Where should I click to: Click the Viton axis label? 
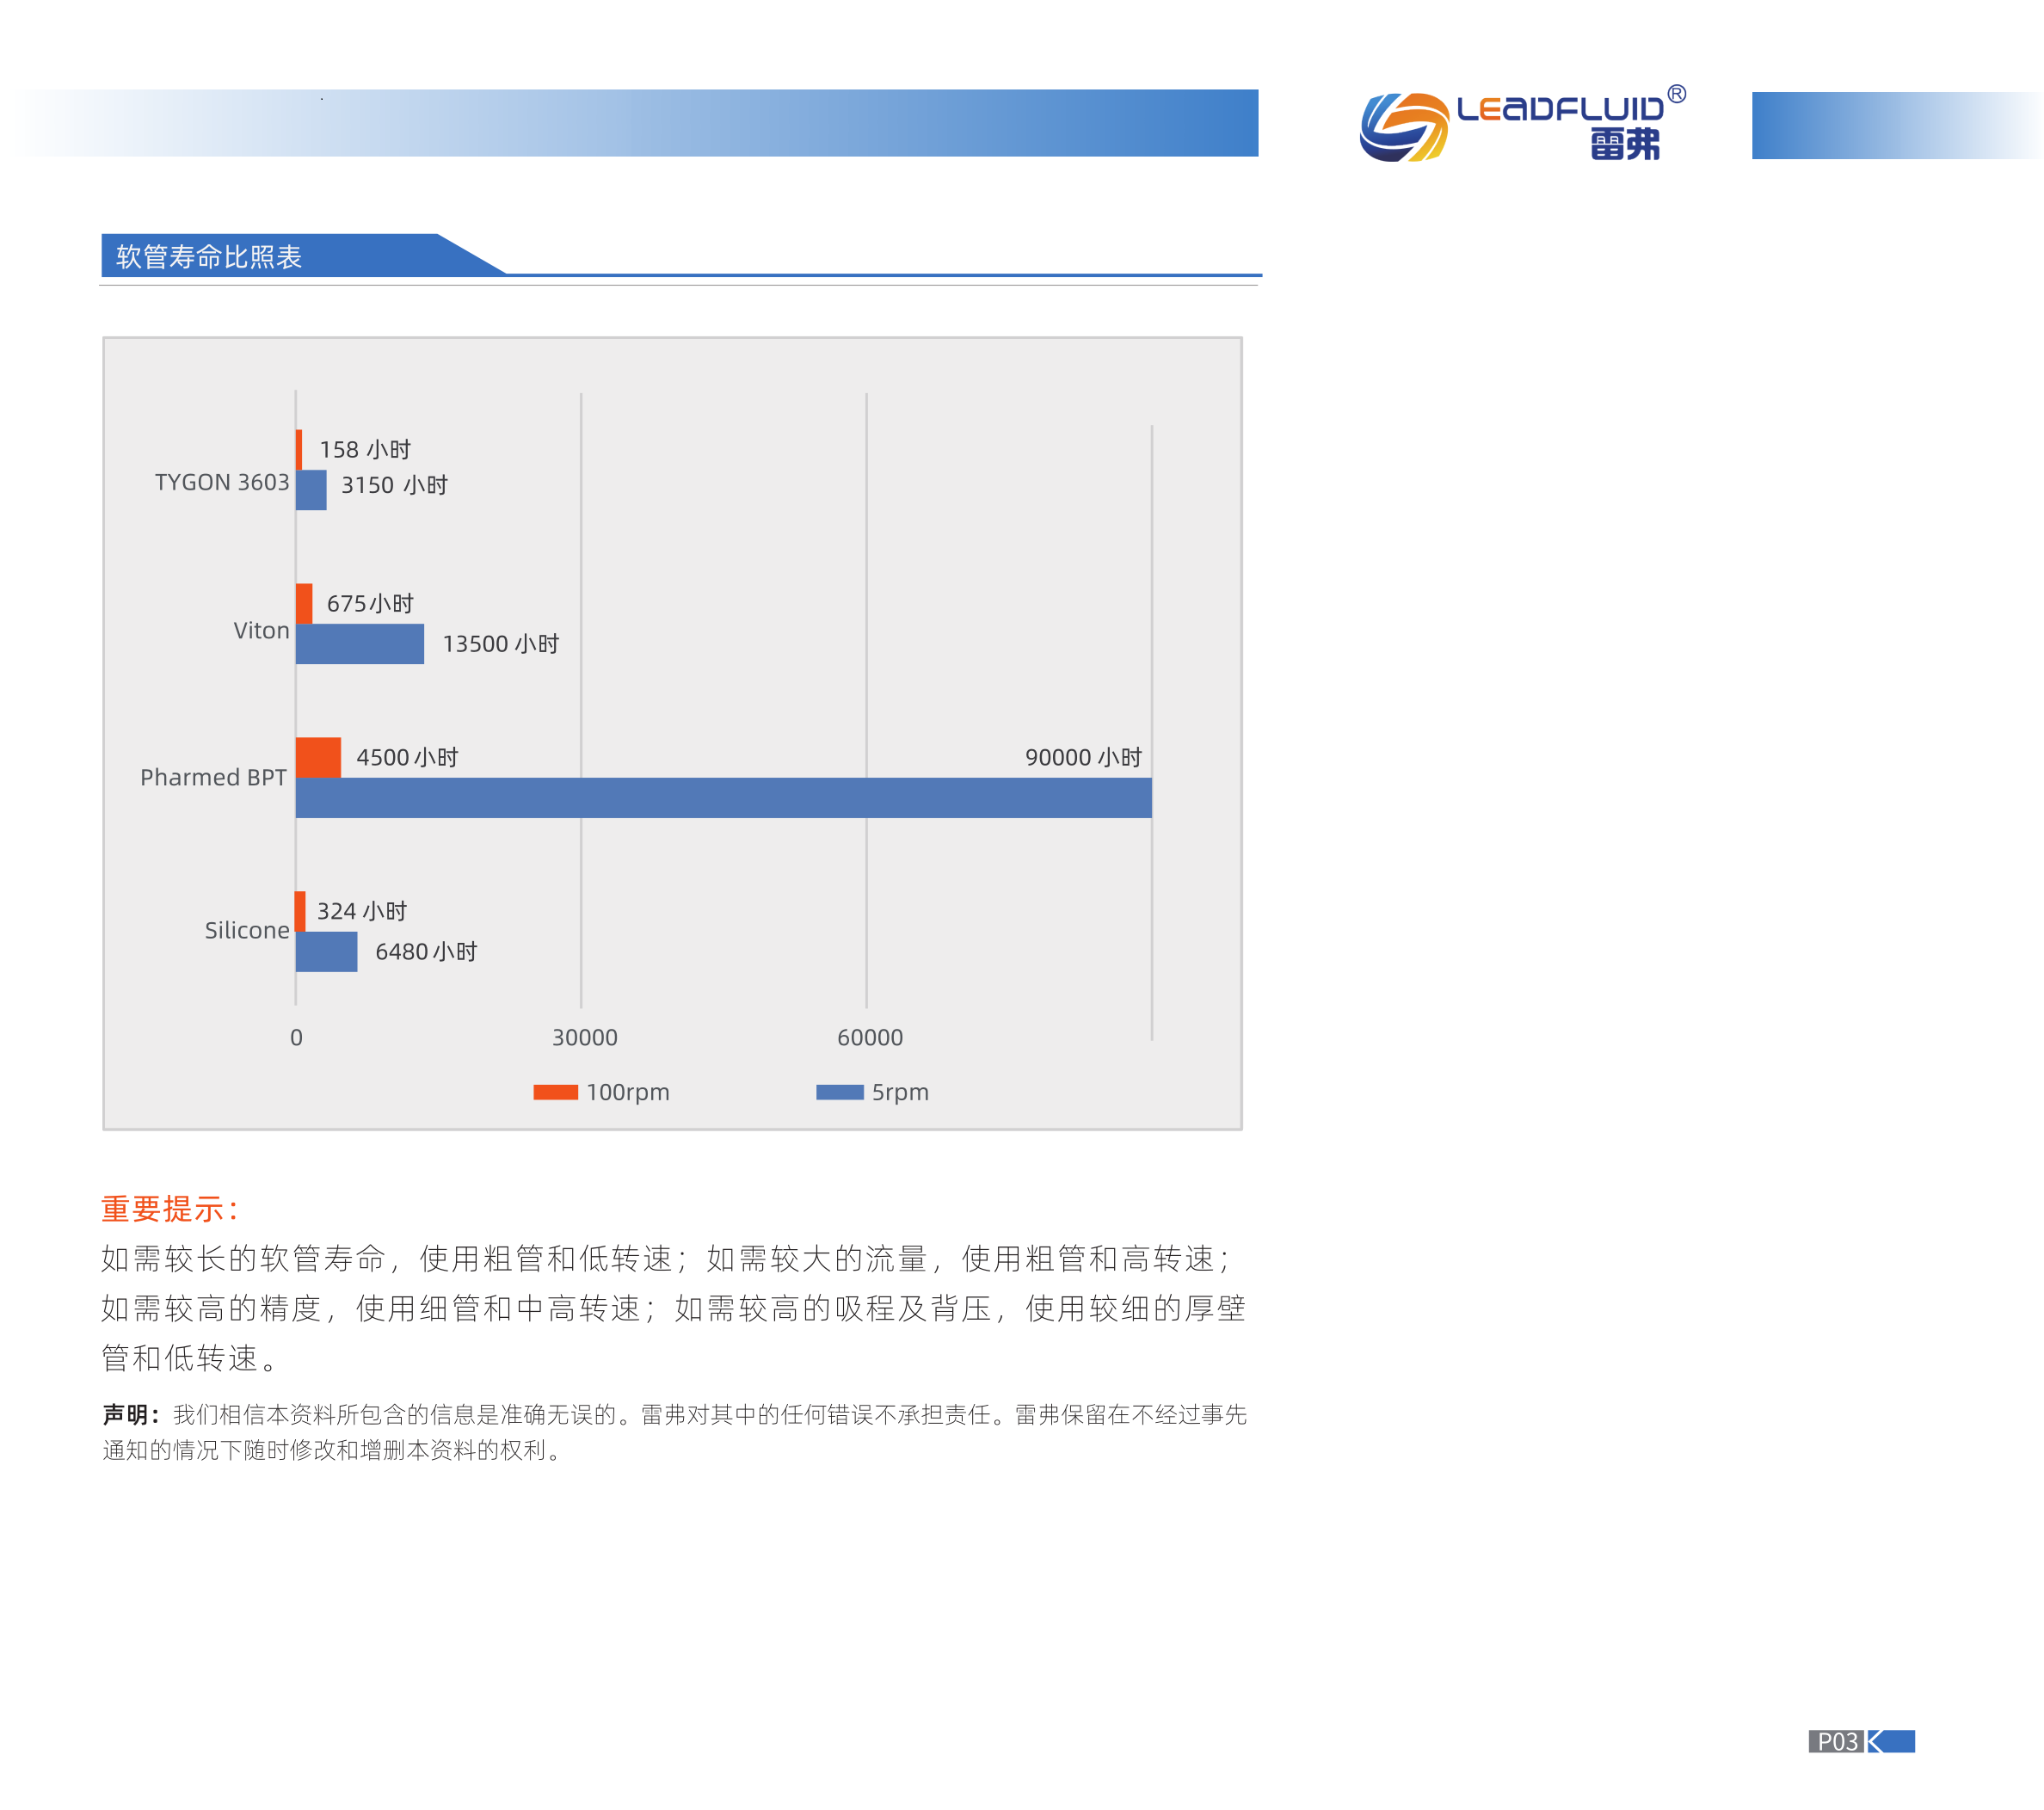pos(261,630)
